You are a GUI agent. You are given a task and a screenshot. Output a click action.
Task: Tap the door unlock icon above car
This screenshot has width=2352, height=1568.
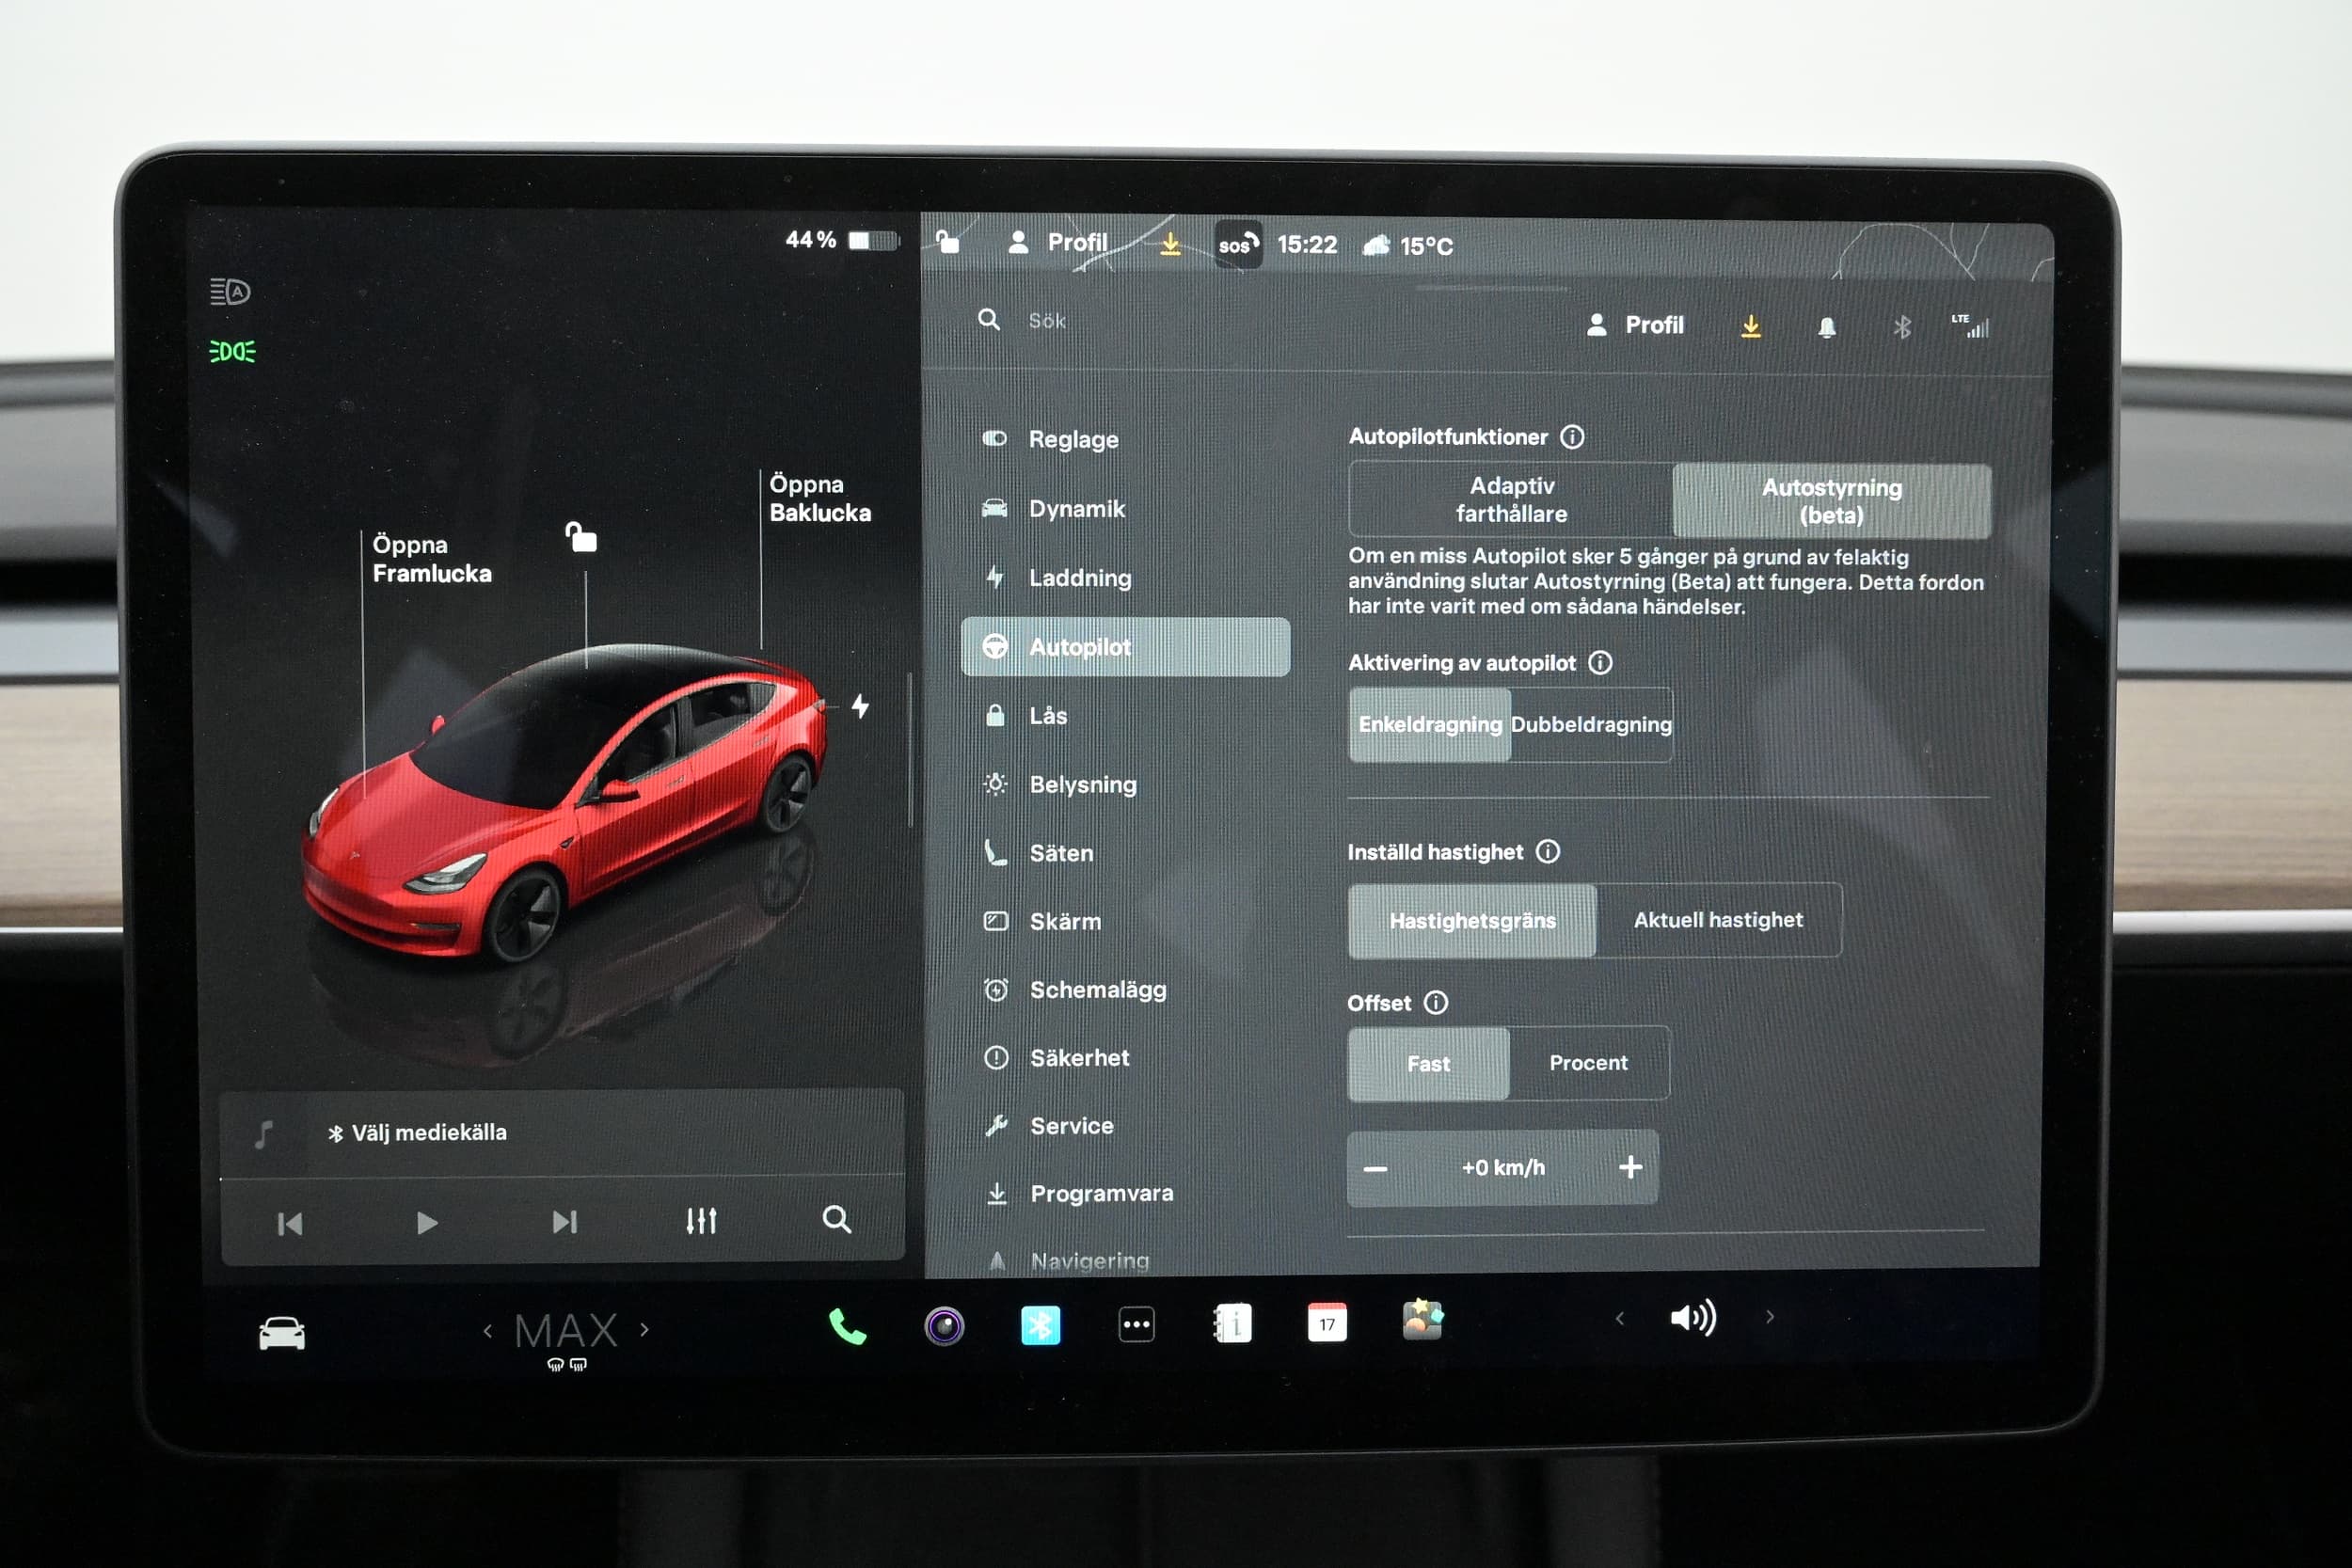click(x=581, y=537)
